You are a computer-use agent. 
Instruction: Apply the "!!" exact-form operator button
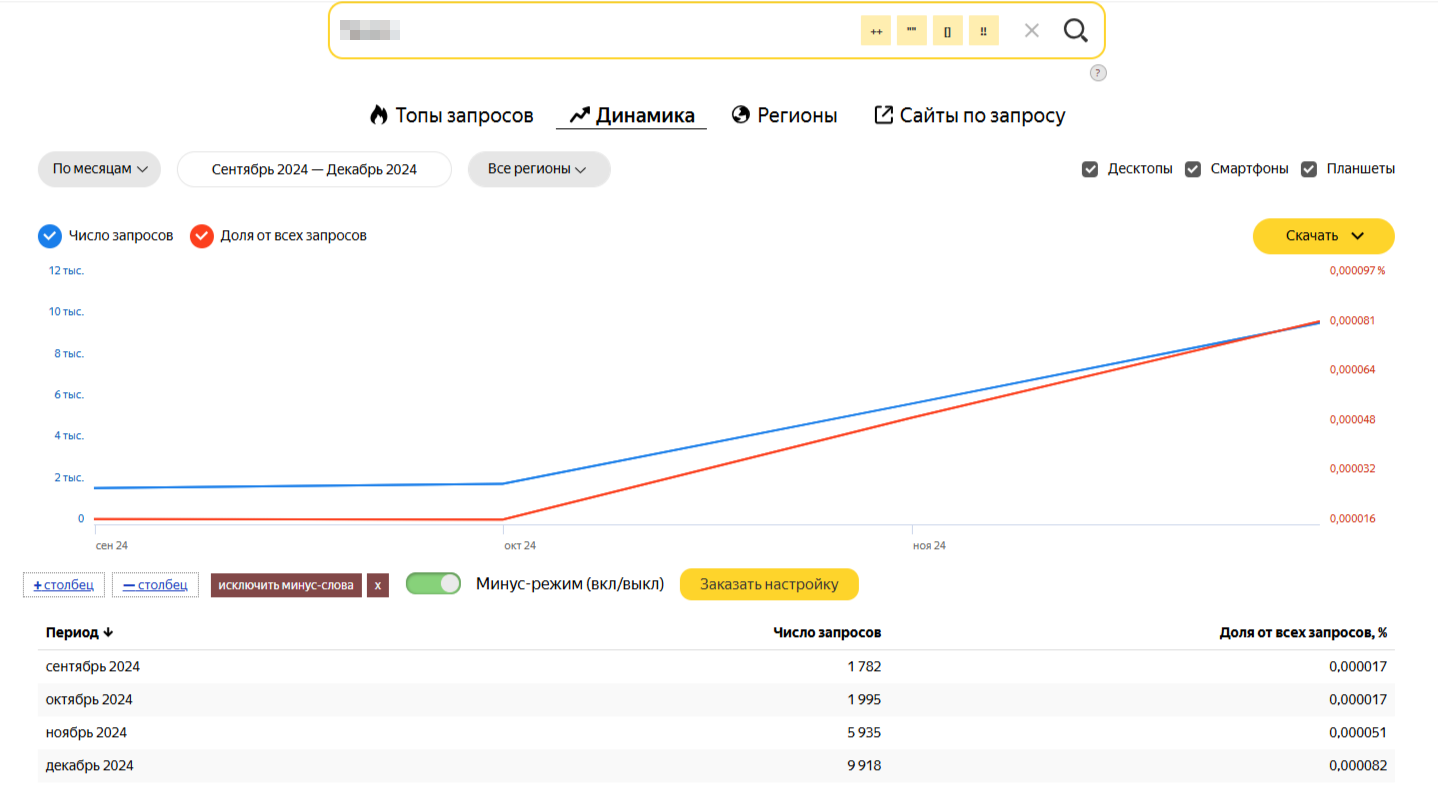pyautogui.click(x=983, y=31)
